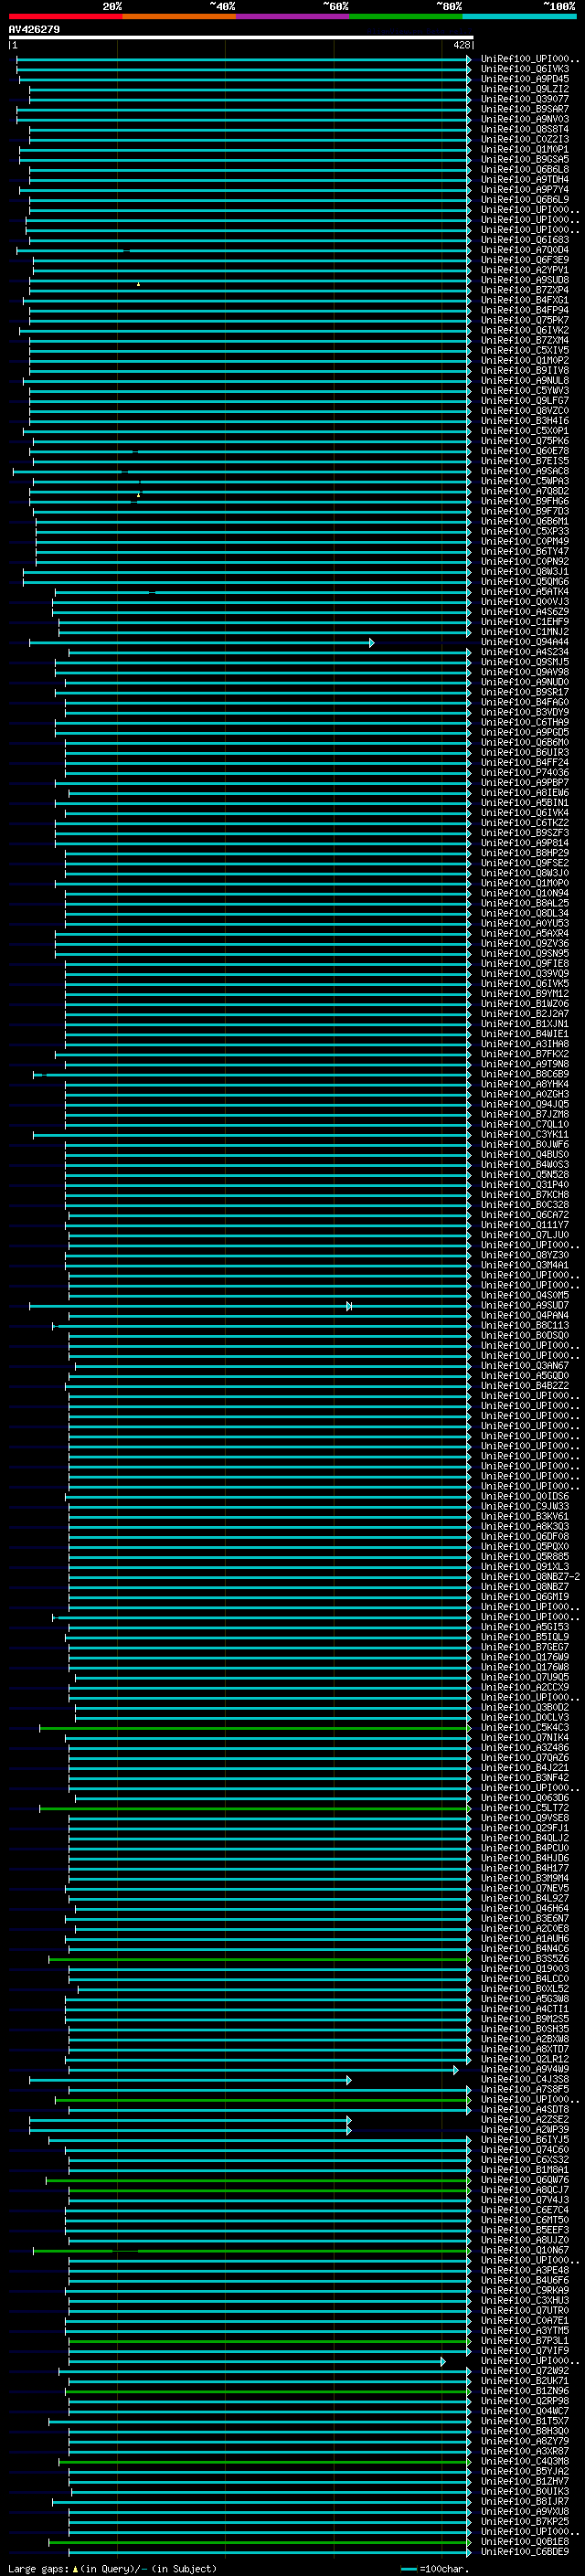Select hit label UniRef100_Q1M0P0
The image size is (585, 2576).
(x=524, y=883)
